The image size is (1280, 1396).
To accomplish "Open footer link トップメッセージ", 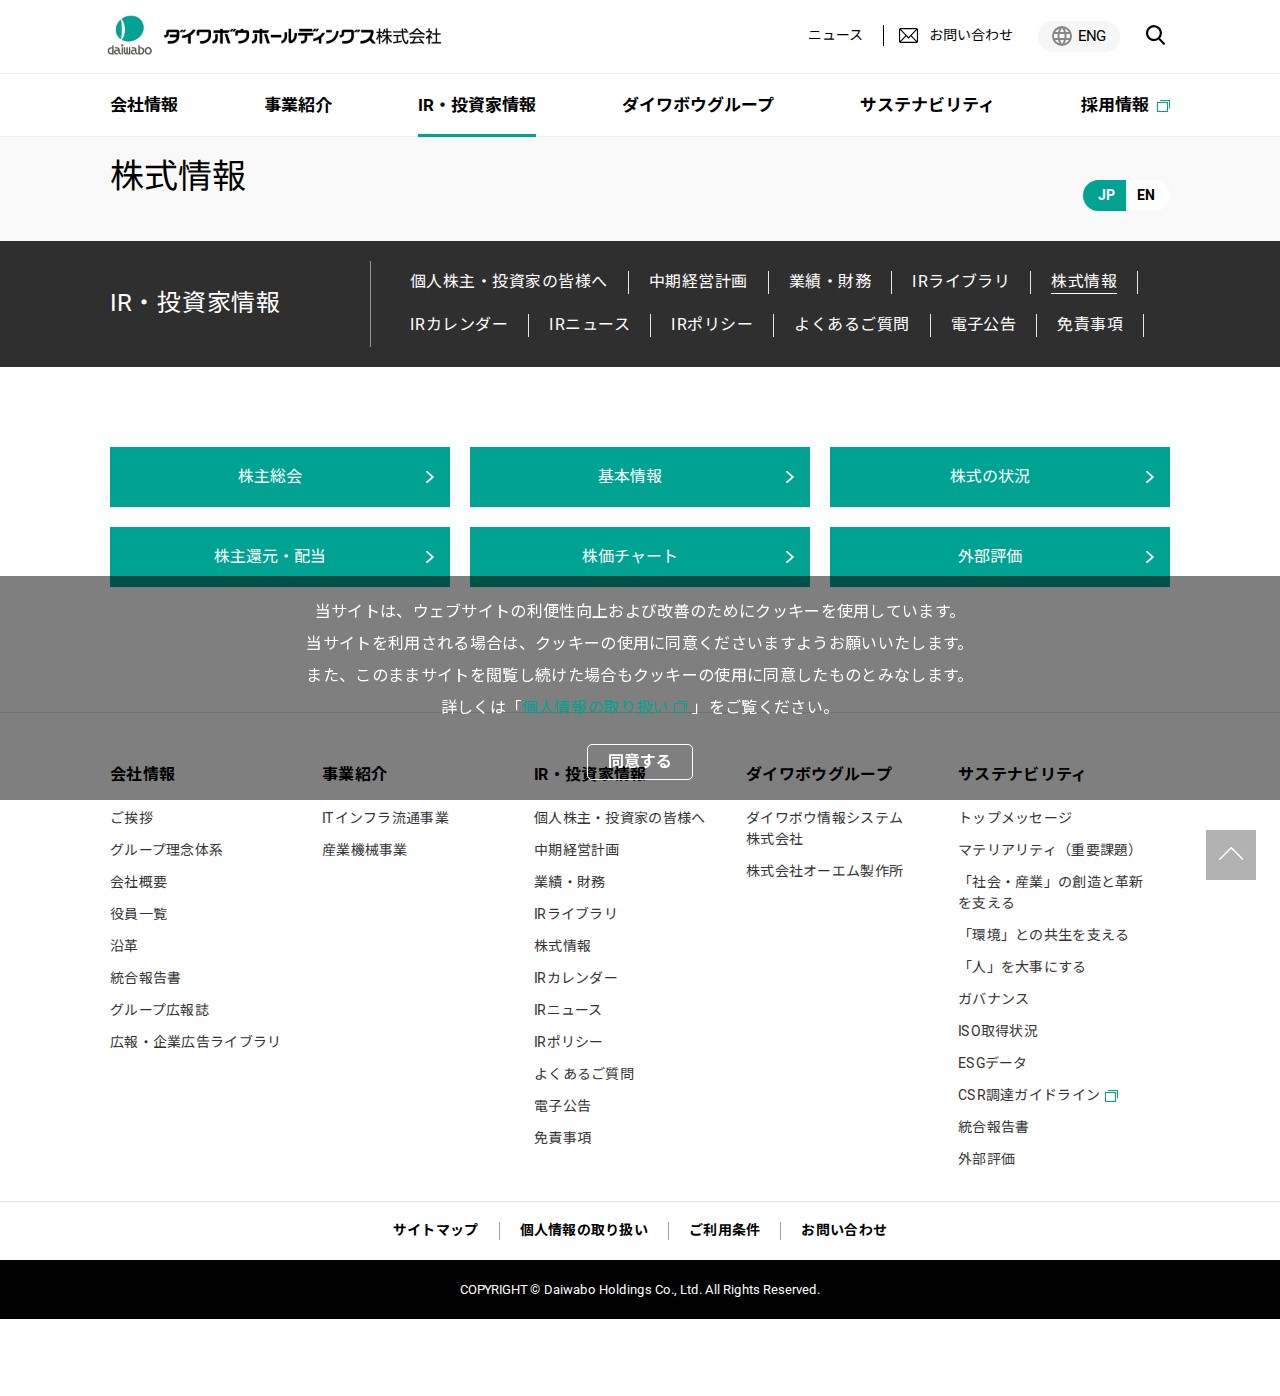I will (1015, 818).
